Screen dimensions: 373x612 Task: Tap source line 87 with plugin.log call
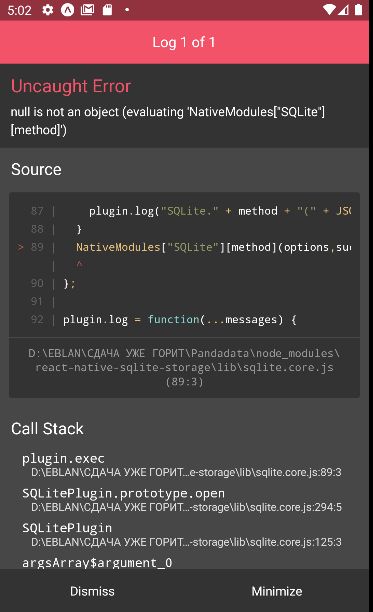tap(184, 211)
